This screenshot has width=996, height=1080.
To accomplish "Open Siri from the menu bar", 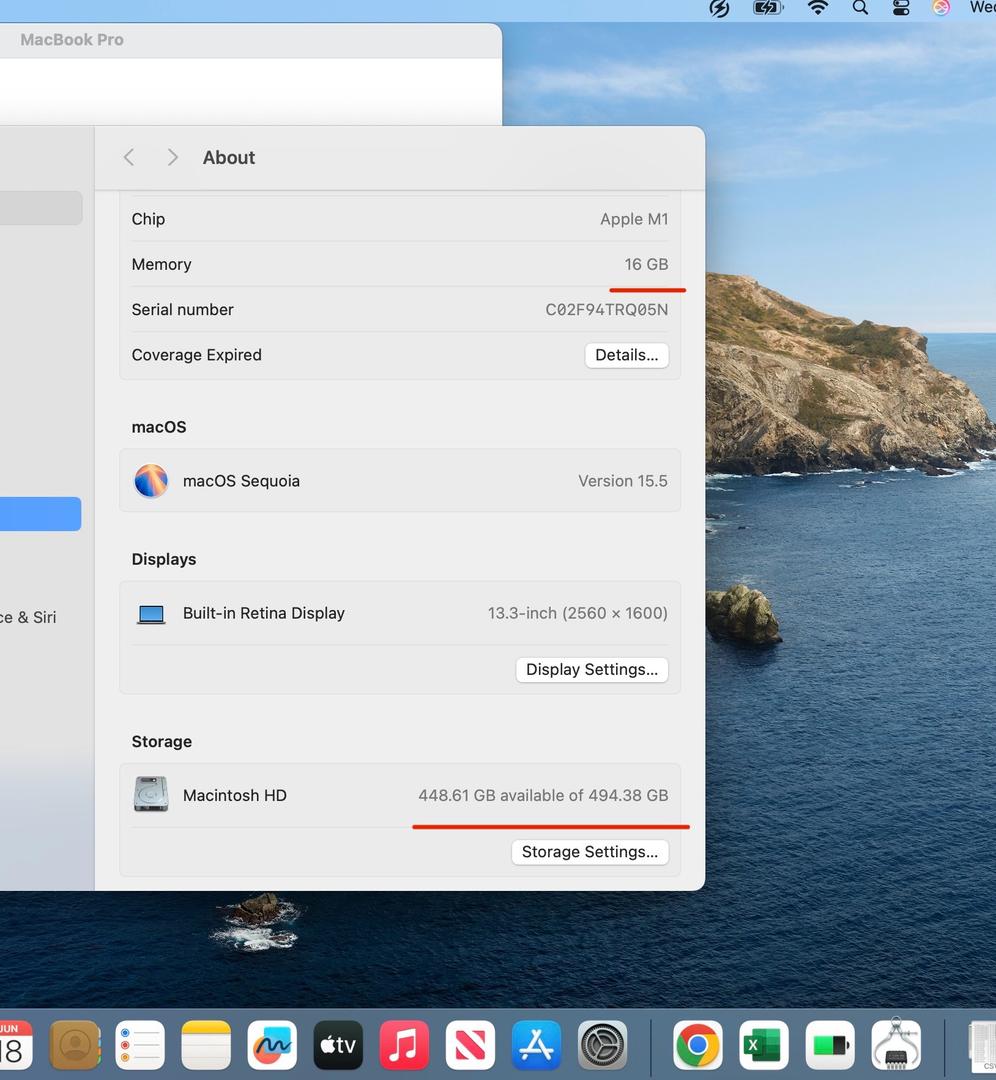I will tap(941, 9).
